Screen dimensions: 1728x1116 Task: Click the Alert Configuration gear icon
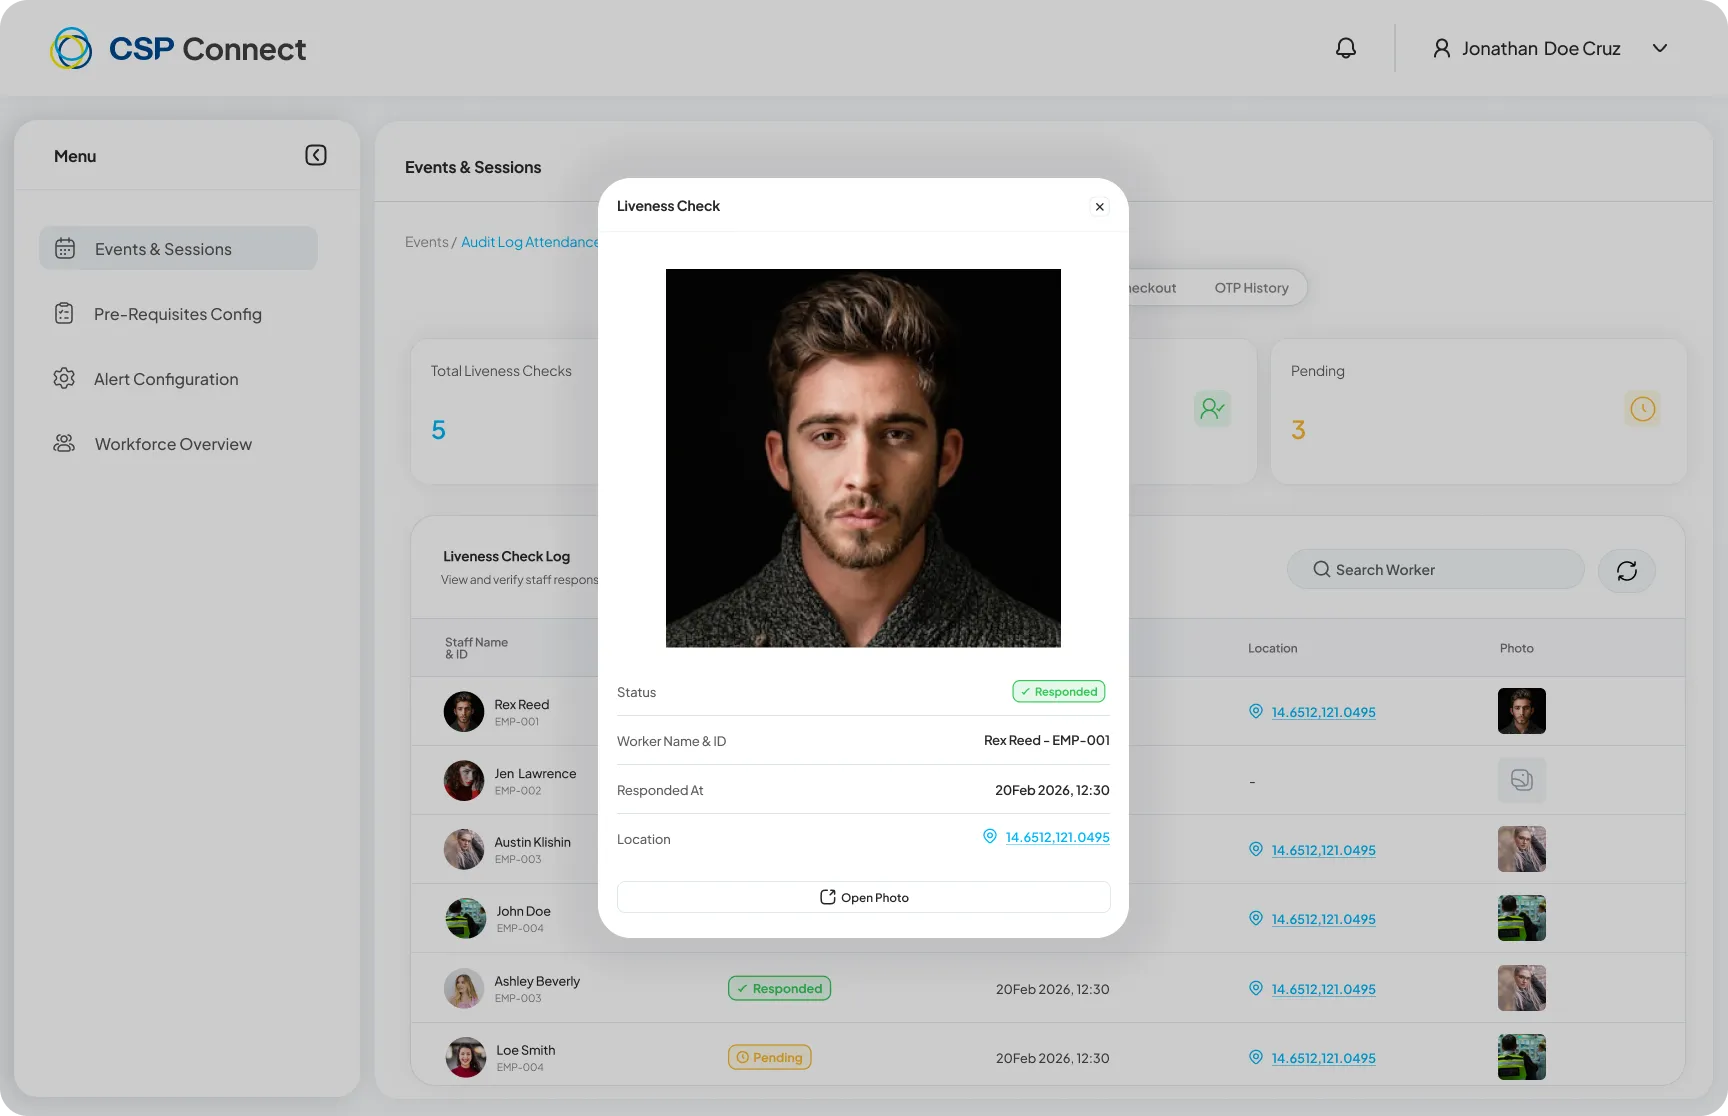pyautogui.click(x=64, y=379)
